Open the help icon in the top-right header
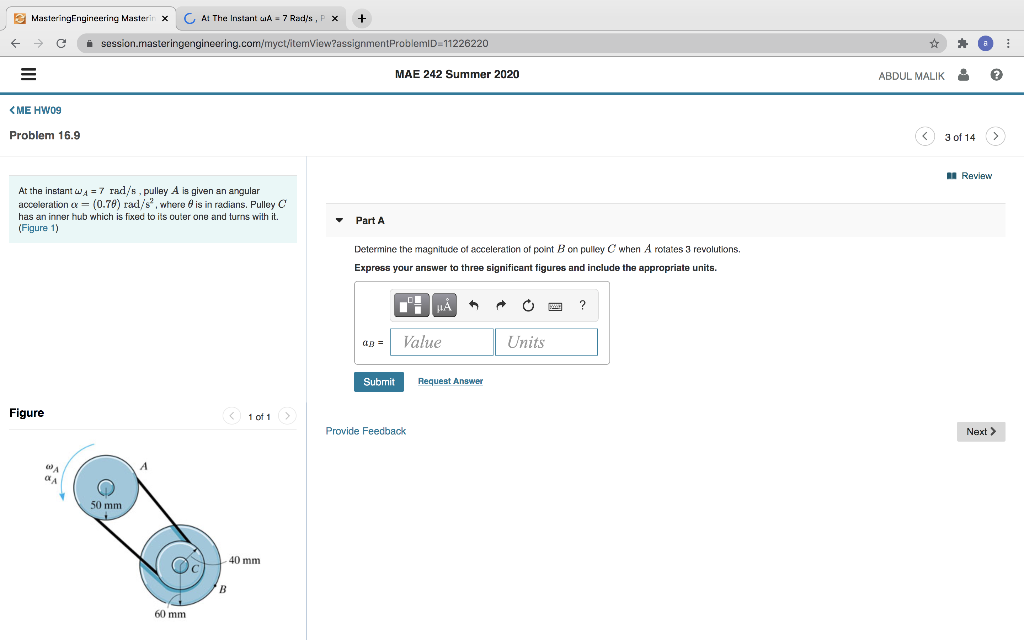Image resolution: width=1024 pixels, height=640 pixels. [x=996, y=74]
